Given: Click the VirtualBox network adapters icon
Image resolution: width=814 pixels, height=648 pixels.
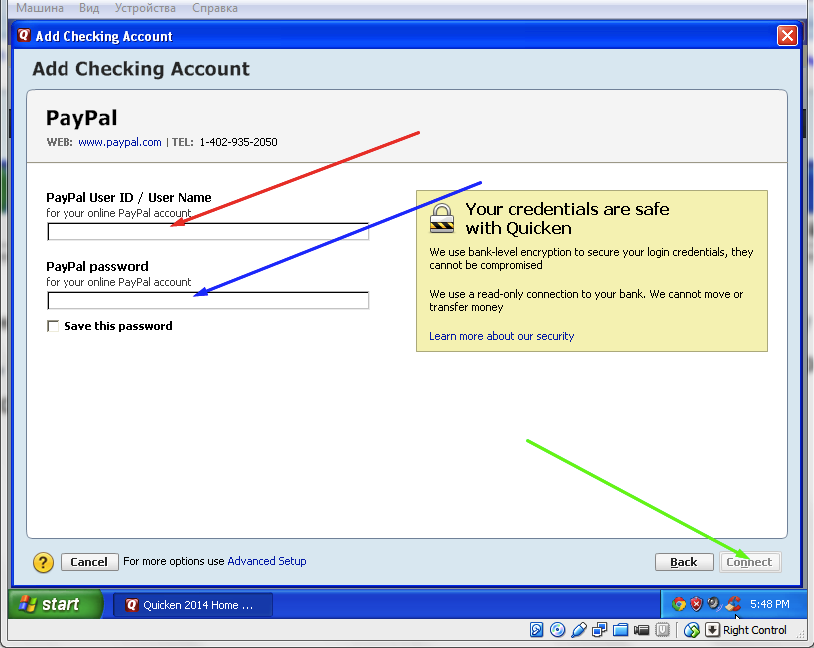Looking at the screenshot, I should pyautogui.click(x=600, y=630).
